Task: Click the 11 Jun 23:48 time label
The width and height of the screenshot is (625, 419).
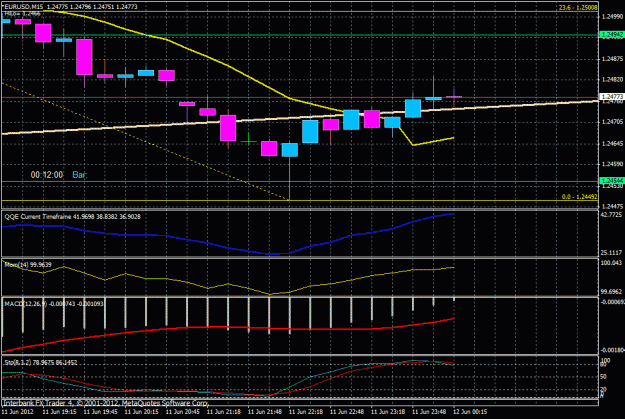Action: click(x=429, y=411)
